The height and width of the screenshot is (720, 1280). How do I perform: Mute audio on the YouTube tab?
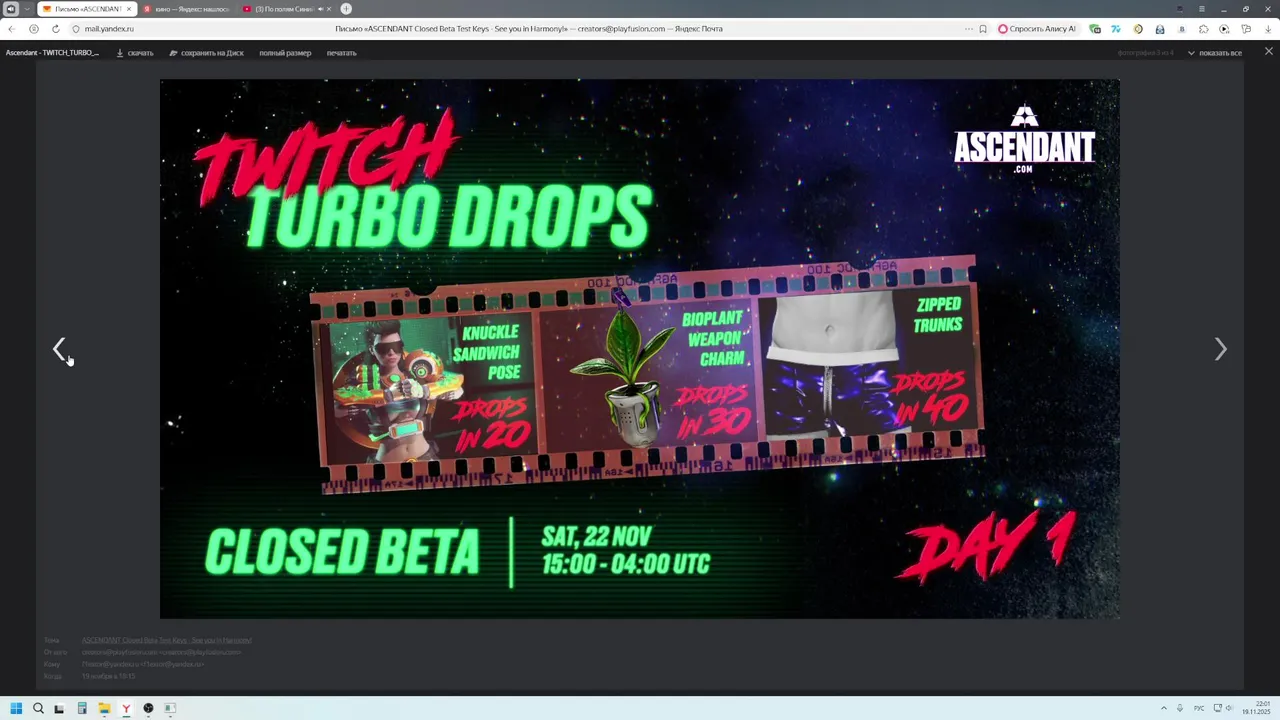(320, 9)
